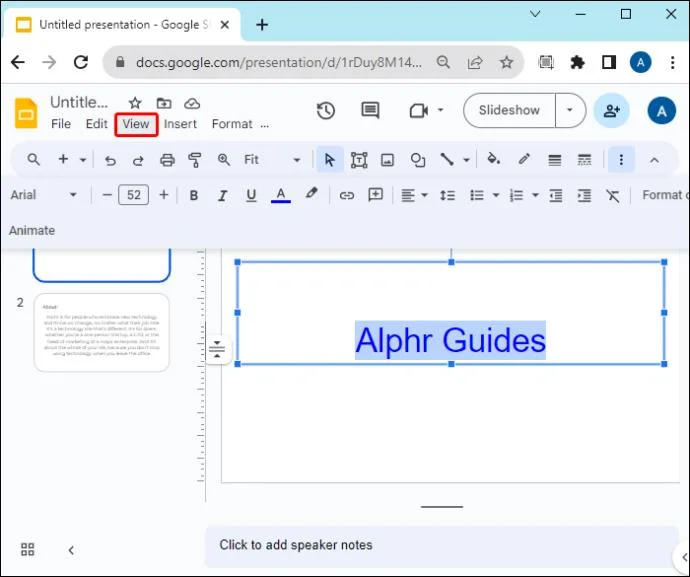Click the print icon
Image resolution: width=690 pixels, height=577 pixels.
tap(167, 160)
